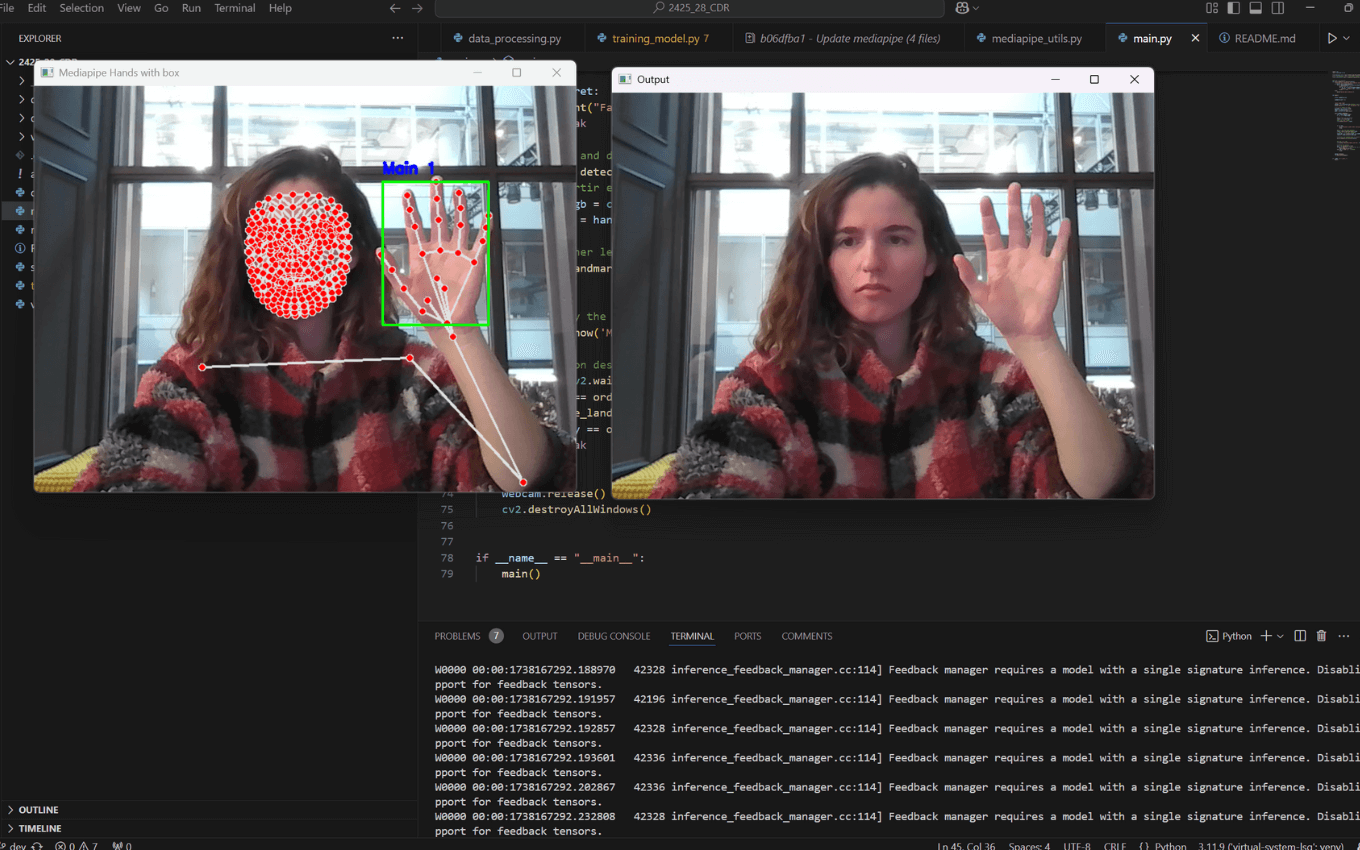Click the main() call on line 79
The width and height of the screenshot is (1360, 850).
point(521,574)
